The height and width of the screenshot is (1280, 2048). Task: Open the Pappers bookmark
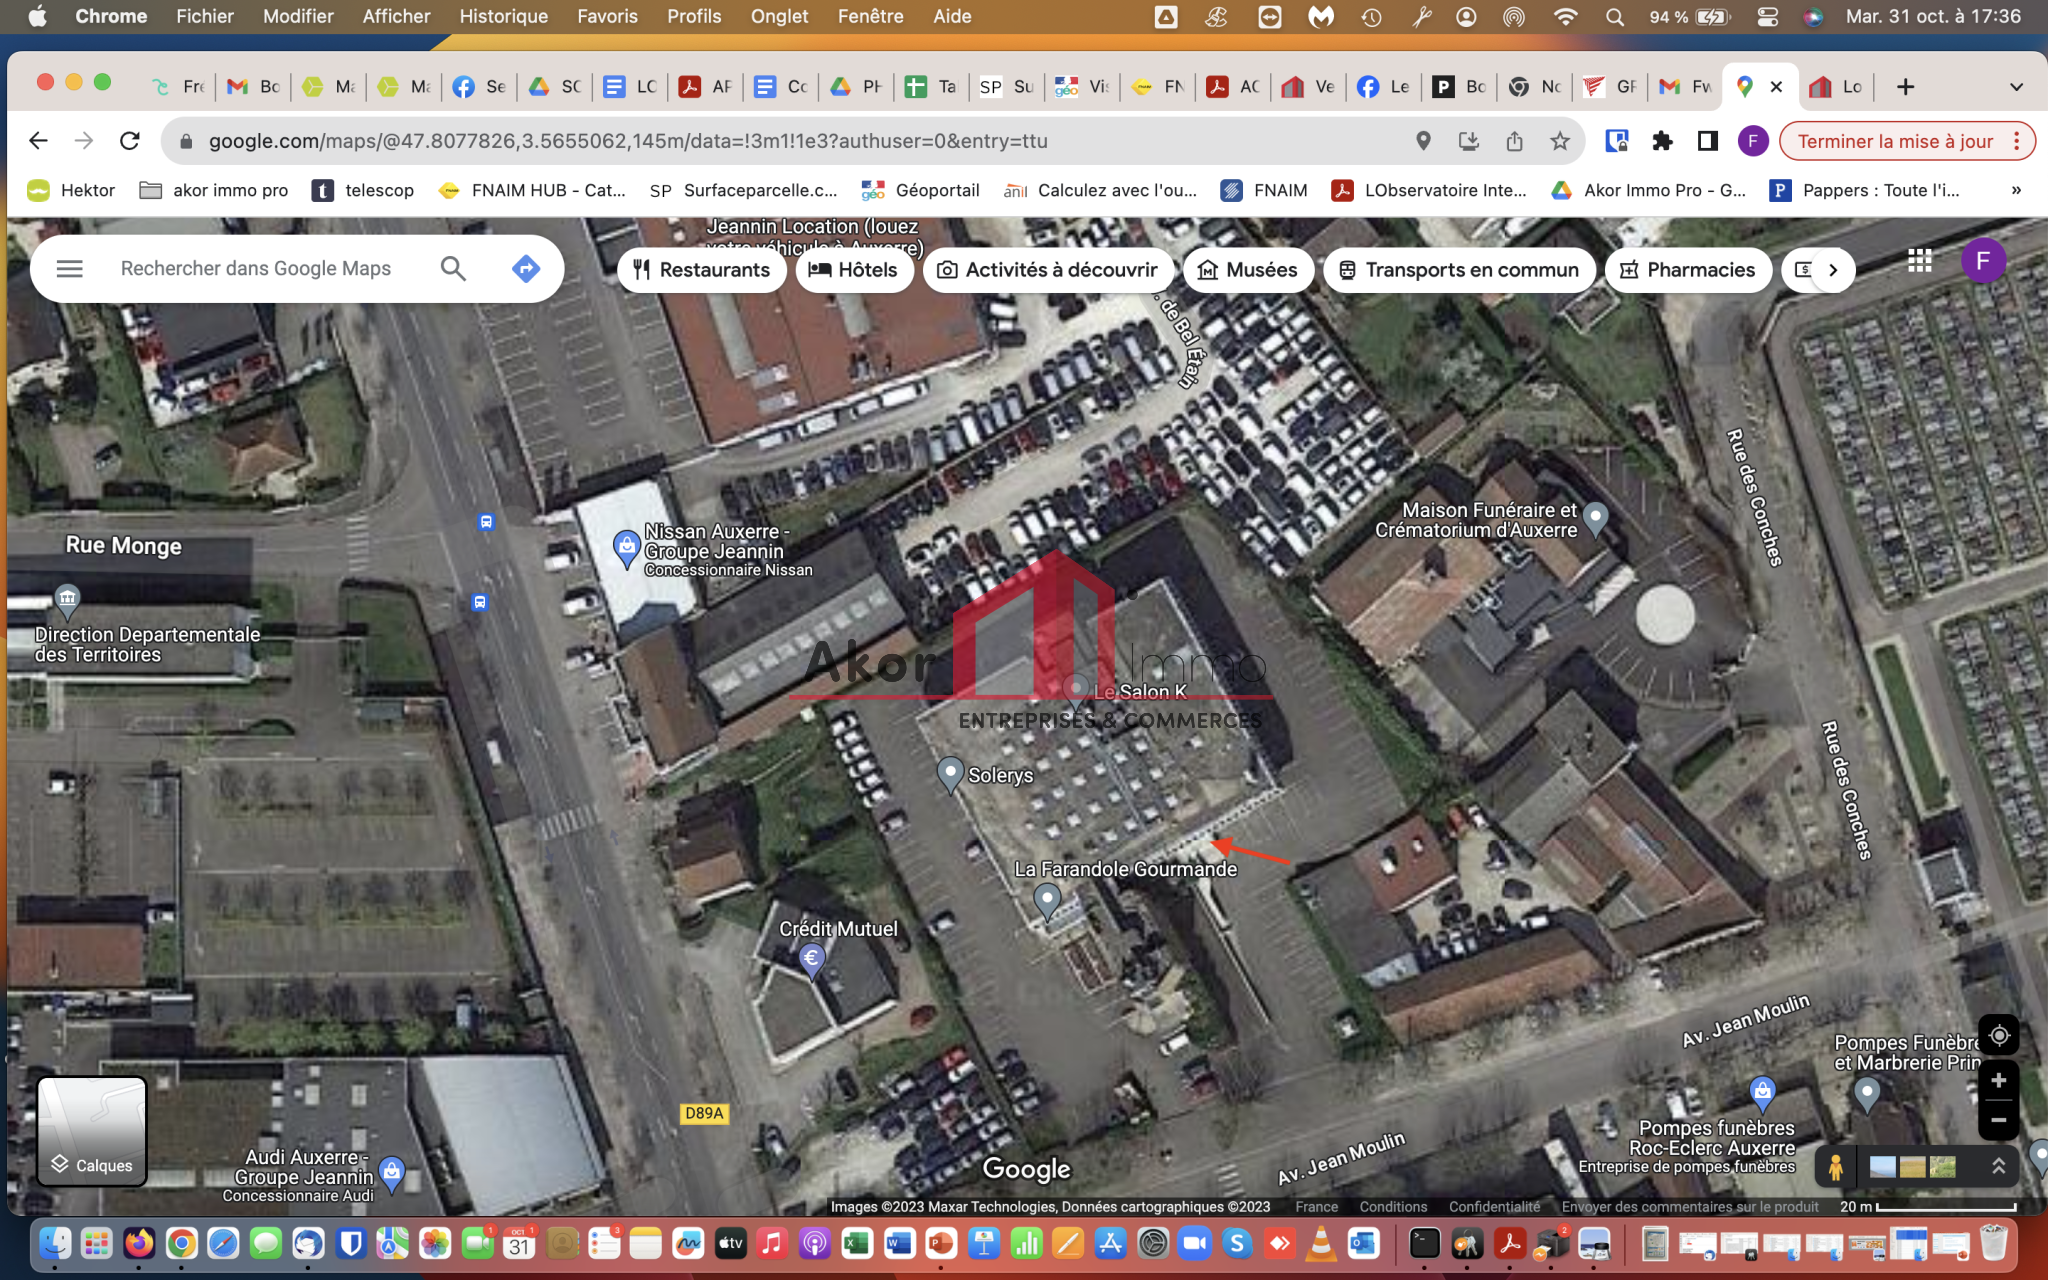tap(1865, 190)
